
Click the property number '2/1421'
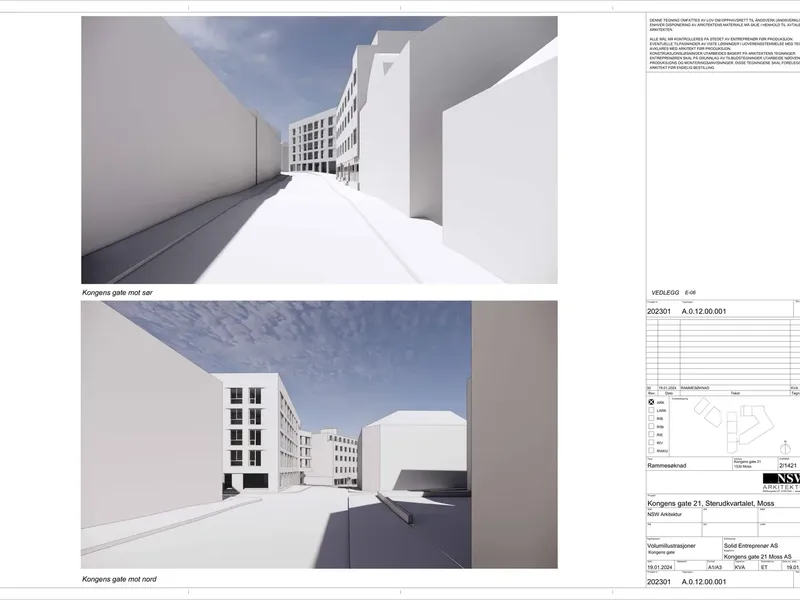pyautogui.click(x=788, y=465)
